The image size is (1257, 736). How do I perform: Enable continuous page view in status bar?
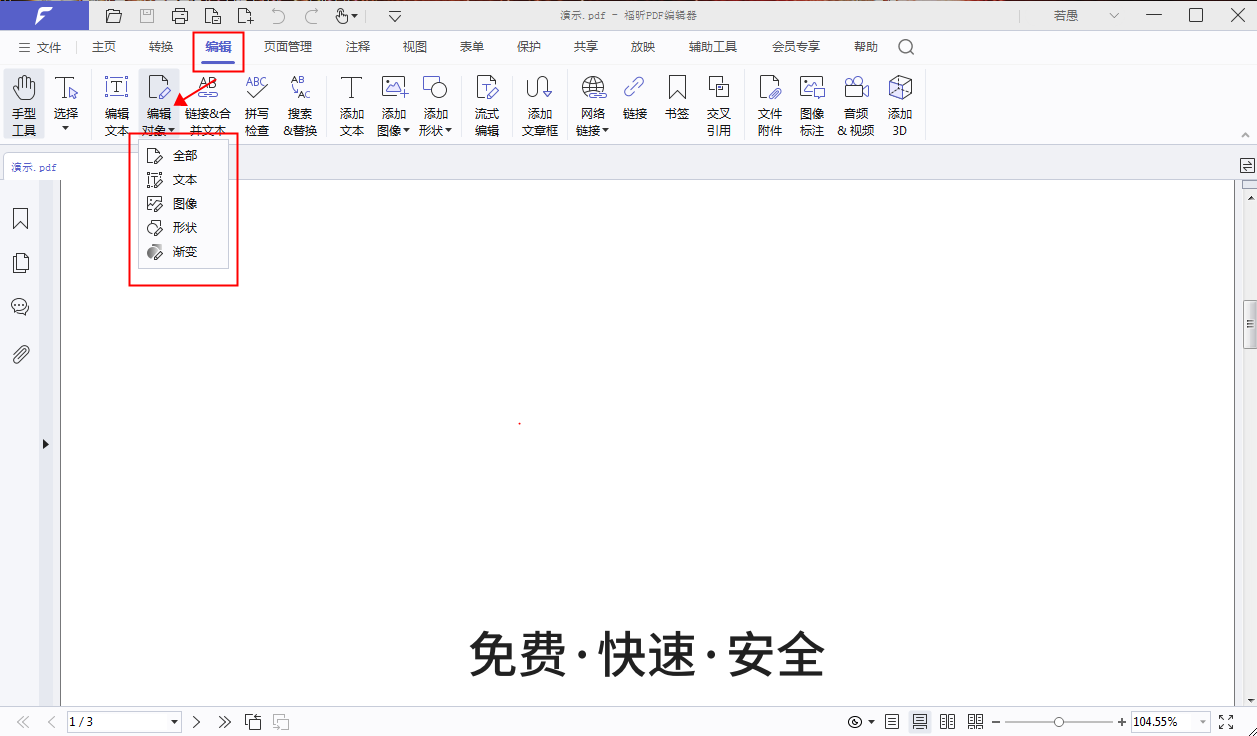coord(919,721)
